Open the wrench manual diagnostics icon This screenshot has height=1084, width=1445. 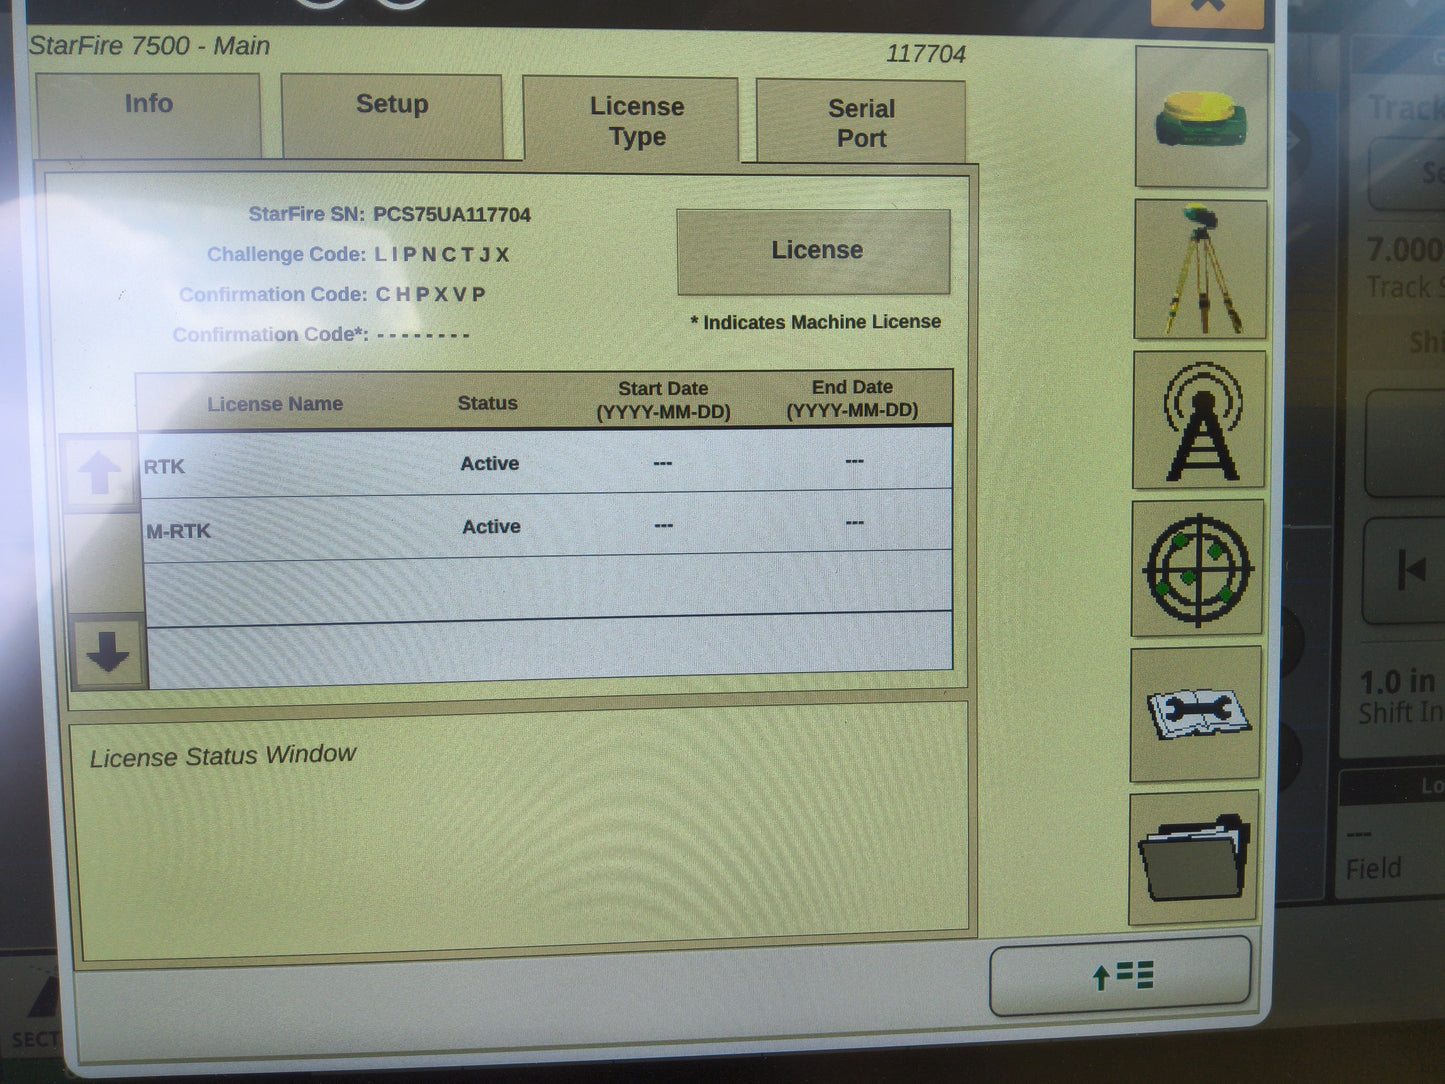pos(1195,714)
